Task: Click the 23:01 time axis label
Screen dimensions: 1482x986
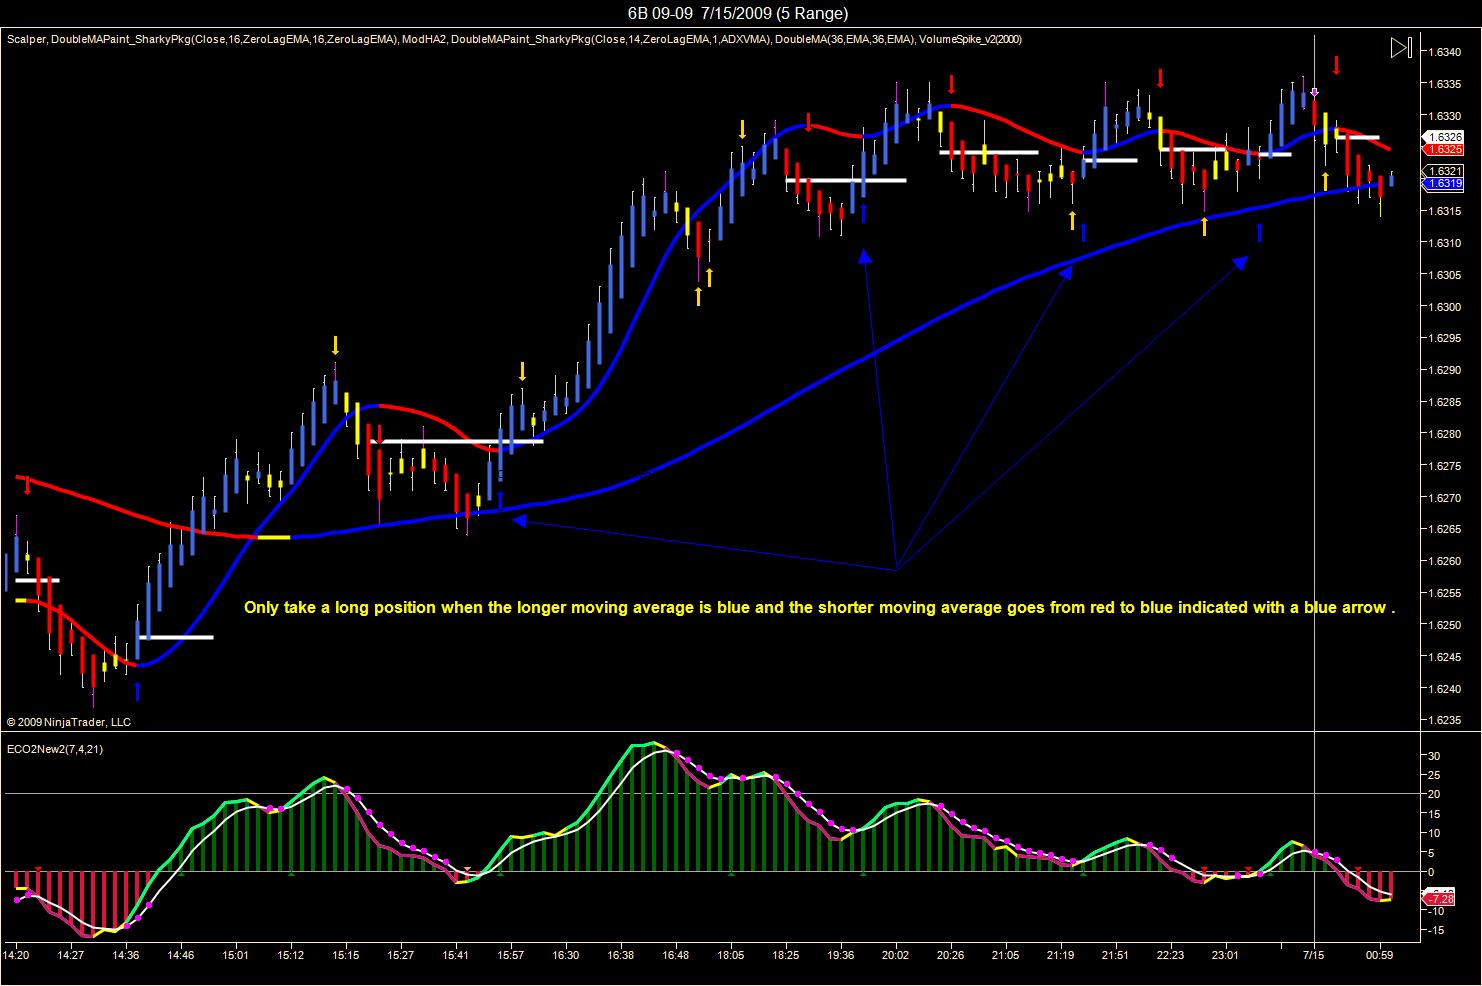Action: 1225,955
